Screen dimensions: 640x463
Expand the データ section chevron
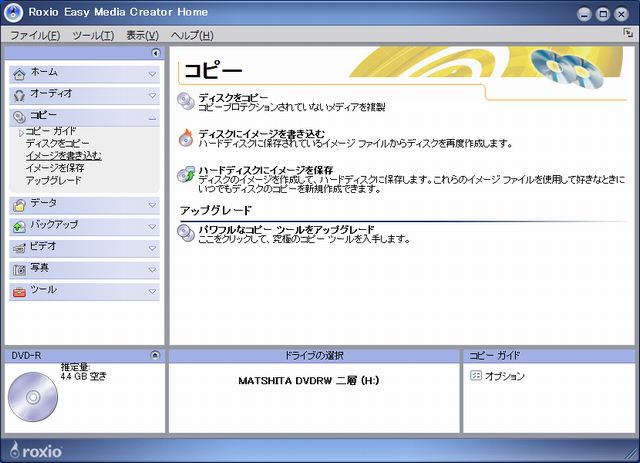(152, 205)
